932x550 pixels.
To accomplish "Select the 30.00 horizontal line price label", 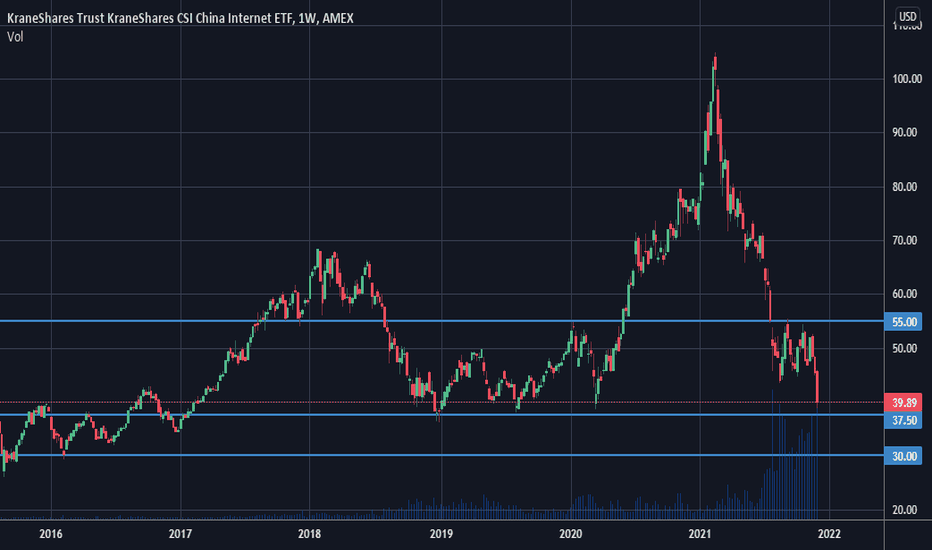I will click(x=903, y=456).
